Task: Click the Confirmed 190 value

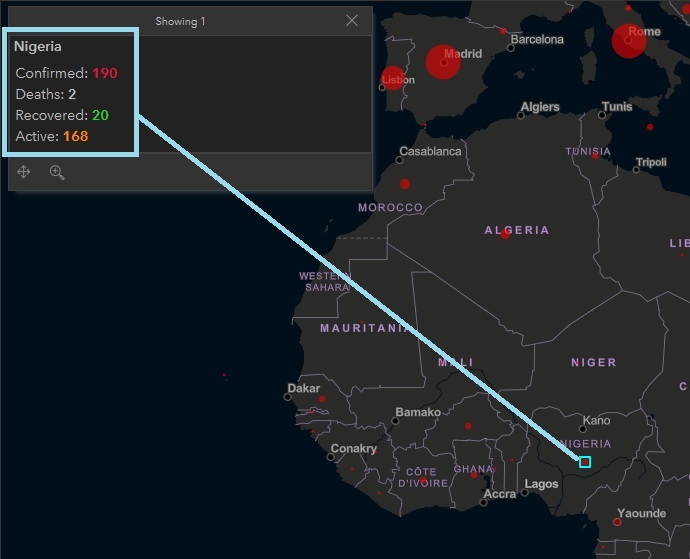Action: (x=105, y=73)
